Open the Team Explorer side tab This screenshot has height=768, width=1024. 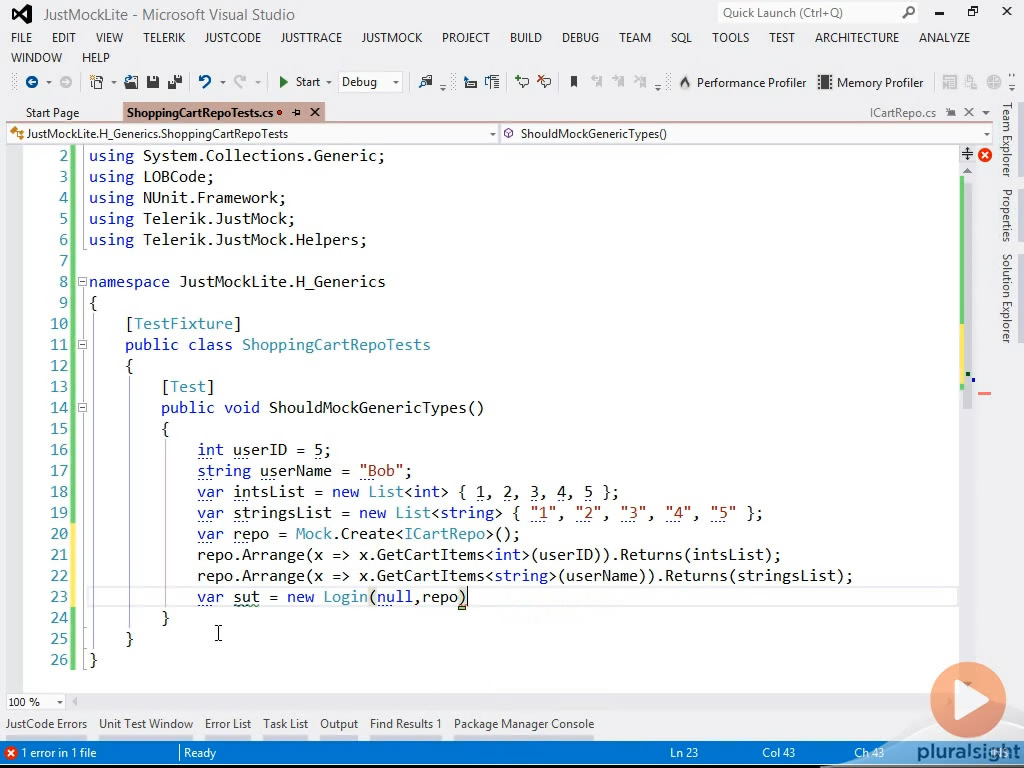tap(1007, 139)
